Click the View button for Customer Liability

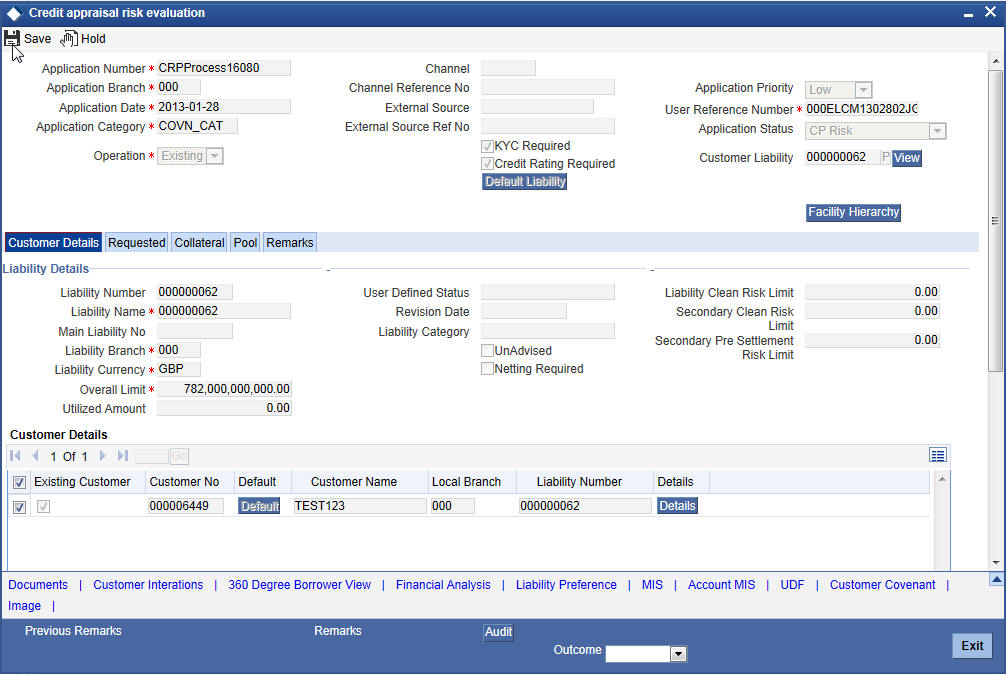(907, 158)
